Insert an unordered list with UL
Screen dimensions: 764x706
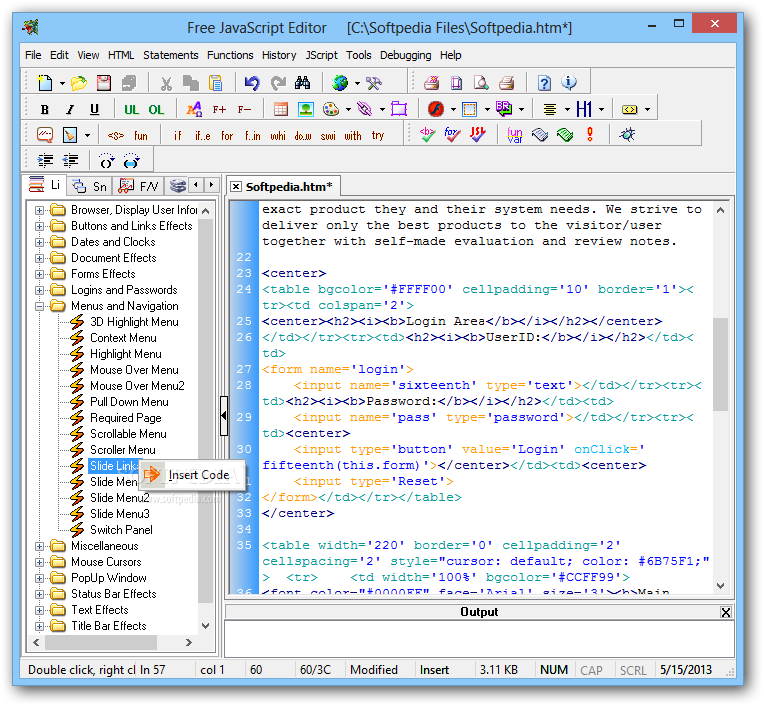[x=131, y=110]
